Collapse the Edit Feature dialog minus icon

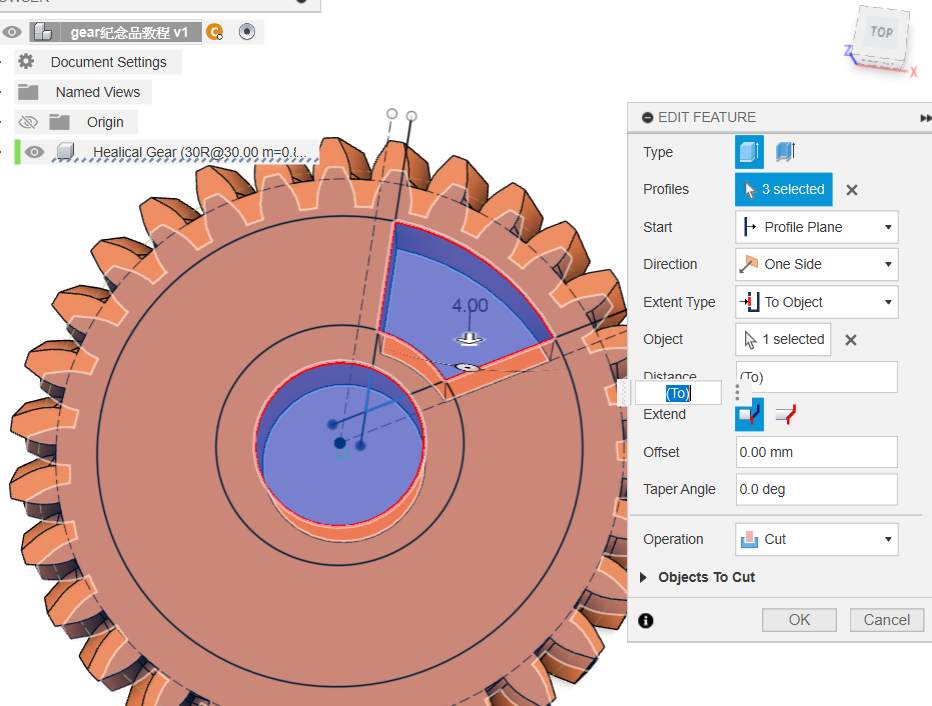pyautogui.click(x=648, y=117)
